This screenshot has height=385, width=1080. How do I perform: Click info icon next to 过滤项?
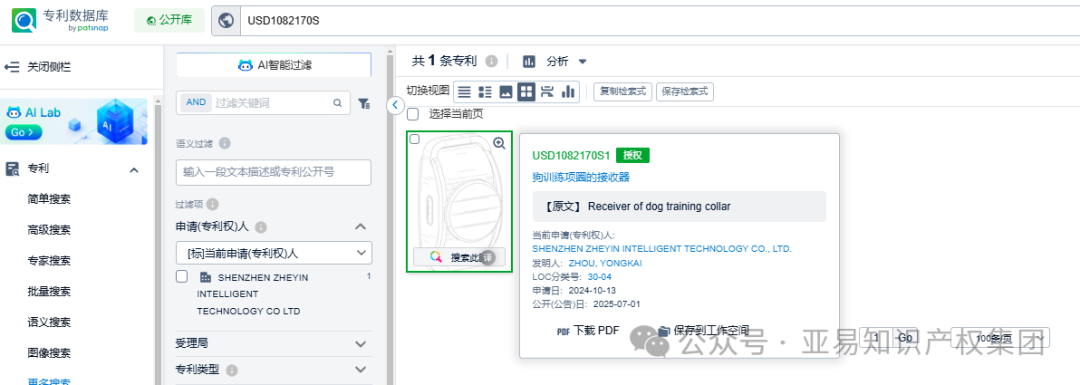coord(212,205)
